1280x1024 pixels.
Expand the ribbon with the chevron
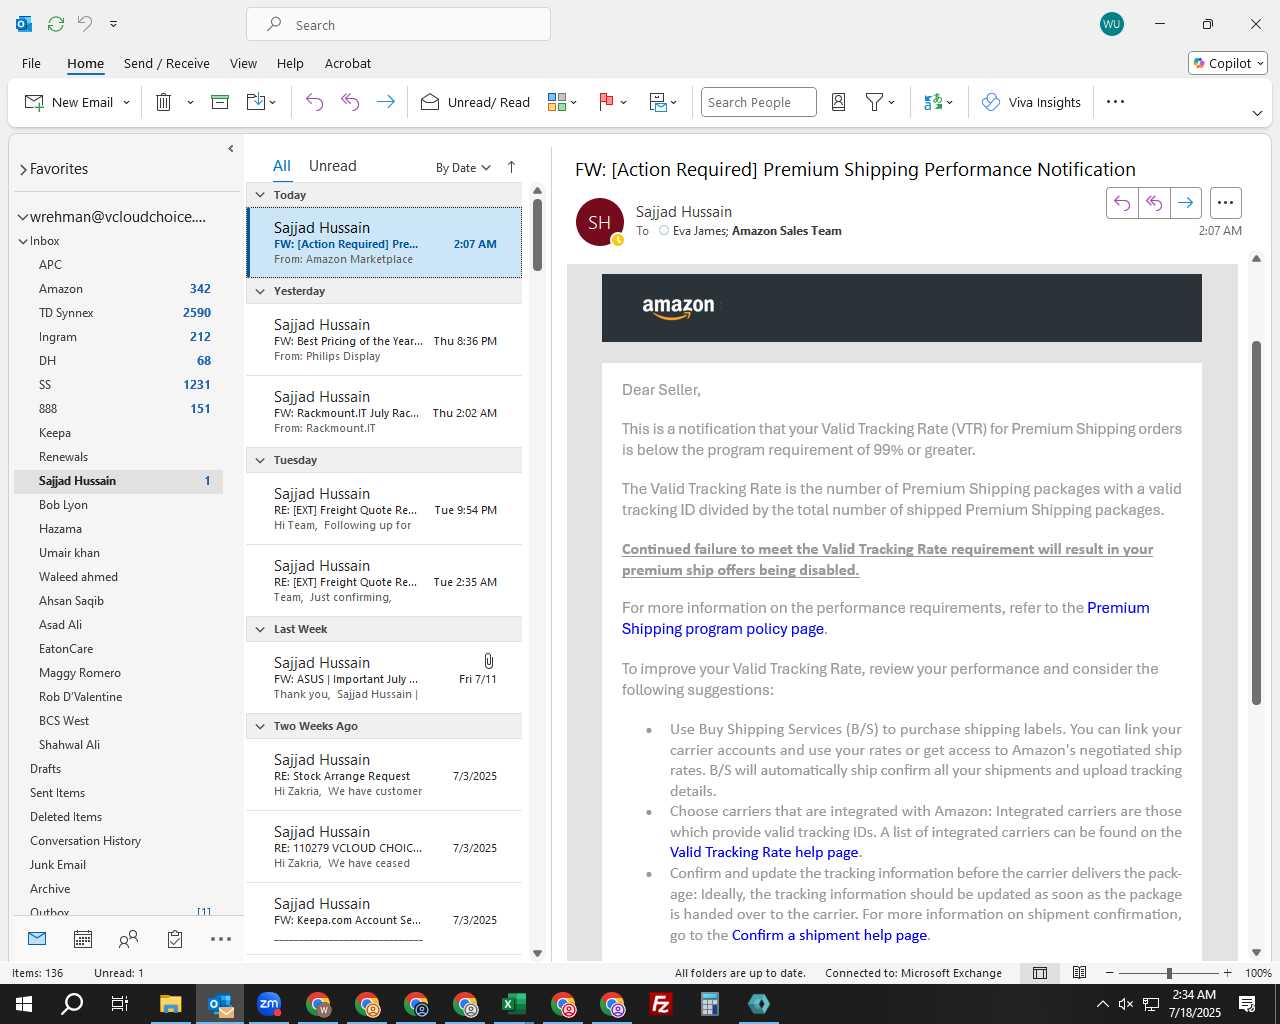point(1257,114)
